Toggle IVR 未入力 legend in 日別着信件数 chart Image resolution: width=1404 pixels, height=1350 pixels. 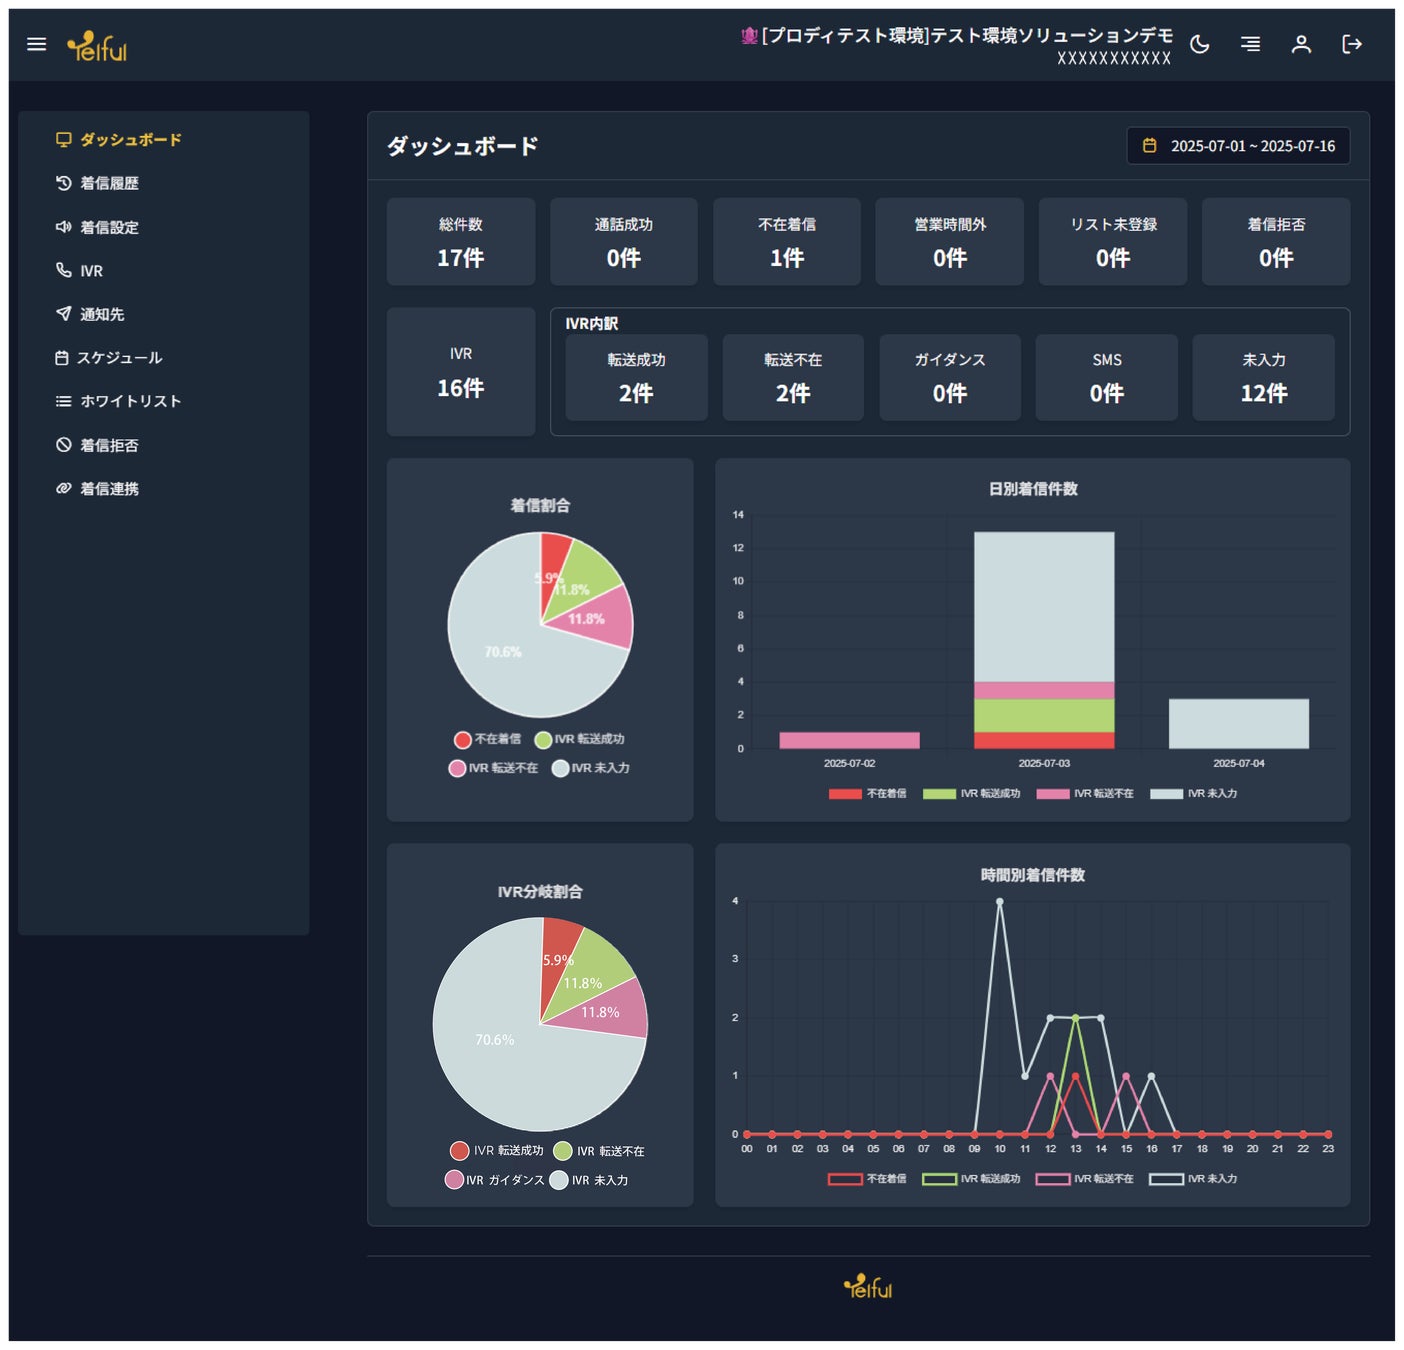tap(1194, 793)
